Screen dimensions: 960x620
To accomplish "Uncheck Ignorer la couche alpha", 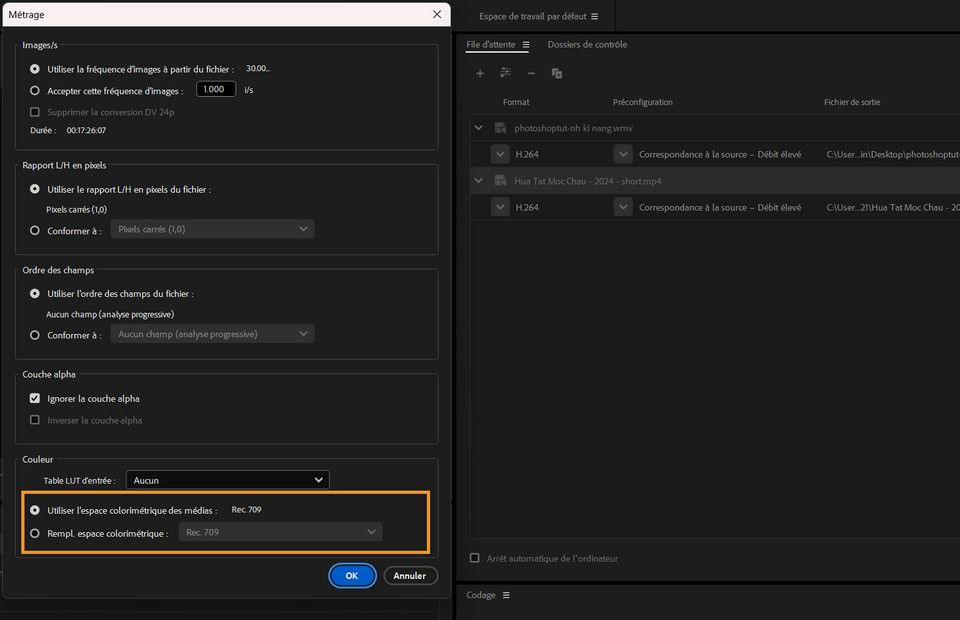I will (34, 398).
